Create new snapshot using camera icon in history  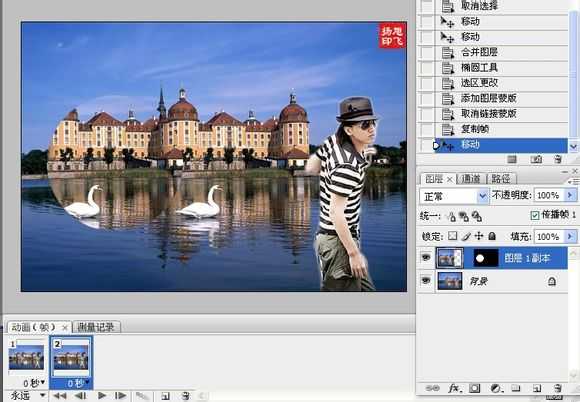[x=536, y=159]
